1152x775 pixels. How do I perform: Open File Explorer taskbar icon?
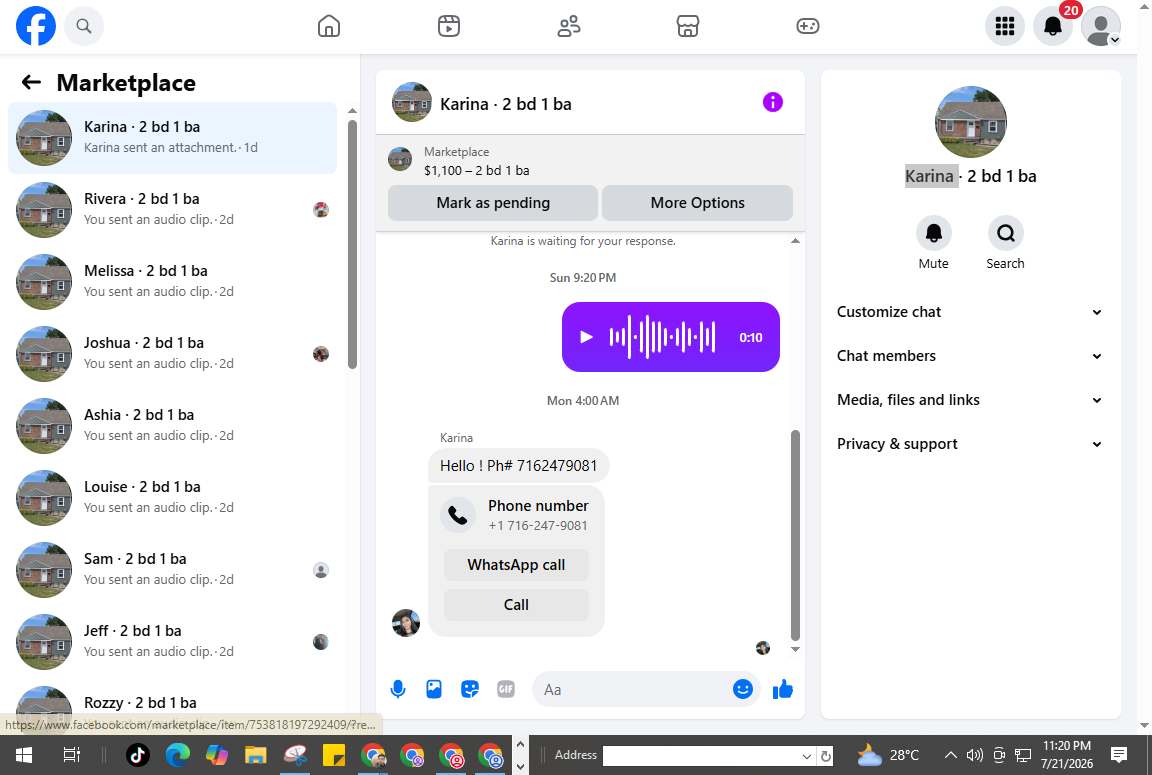click(x=256, y=755)
